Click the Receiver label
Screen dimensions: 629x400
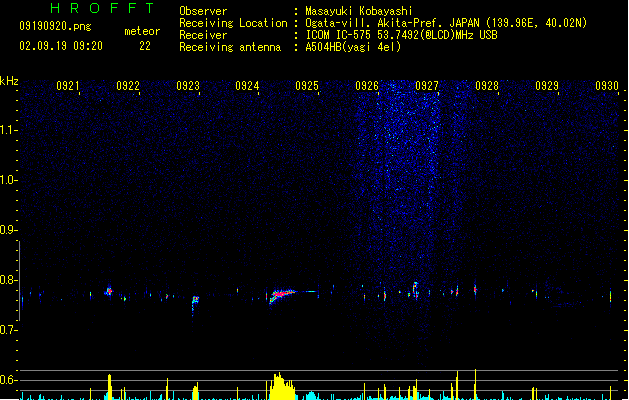[203, 35]
